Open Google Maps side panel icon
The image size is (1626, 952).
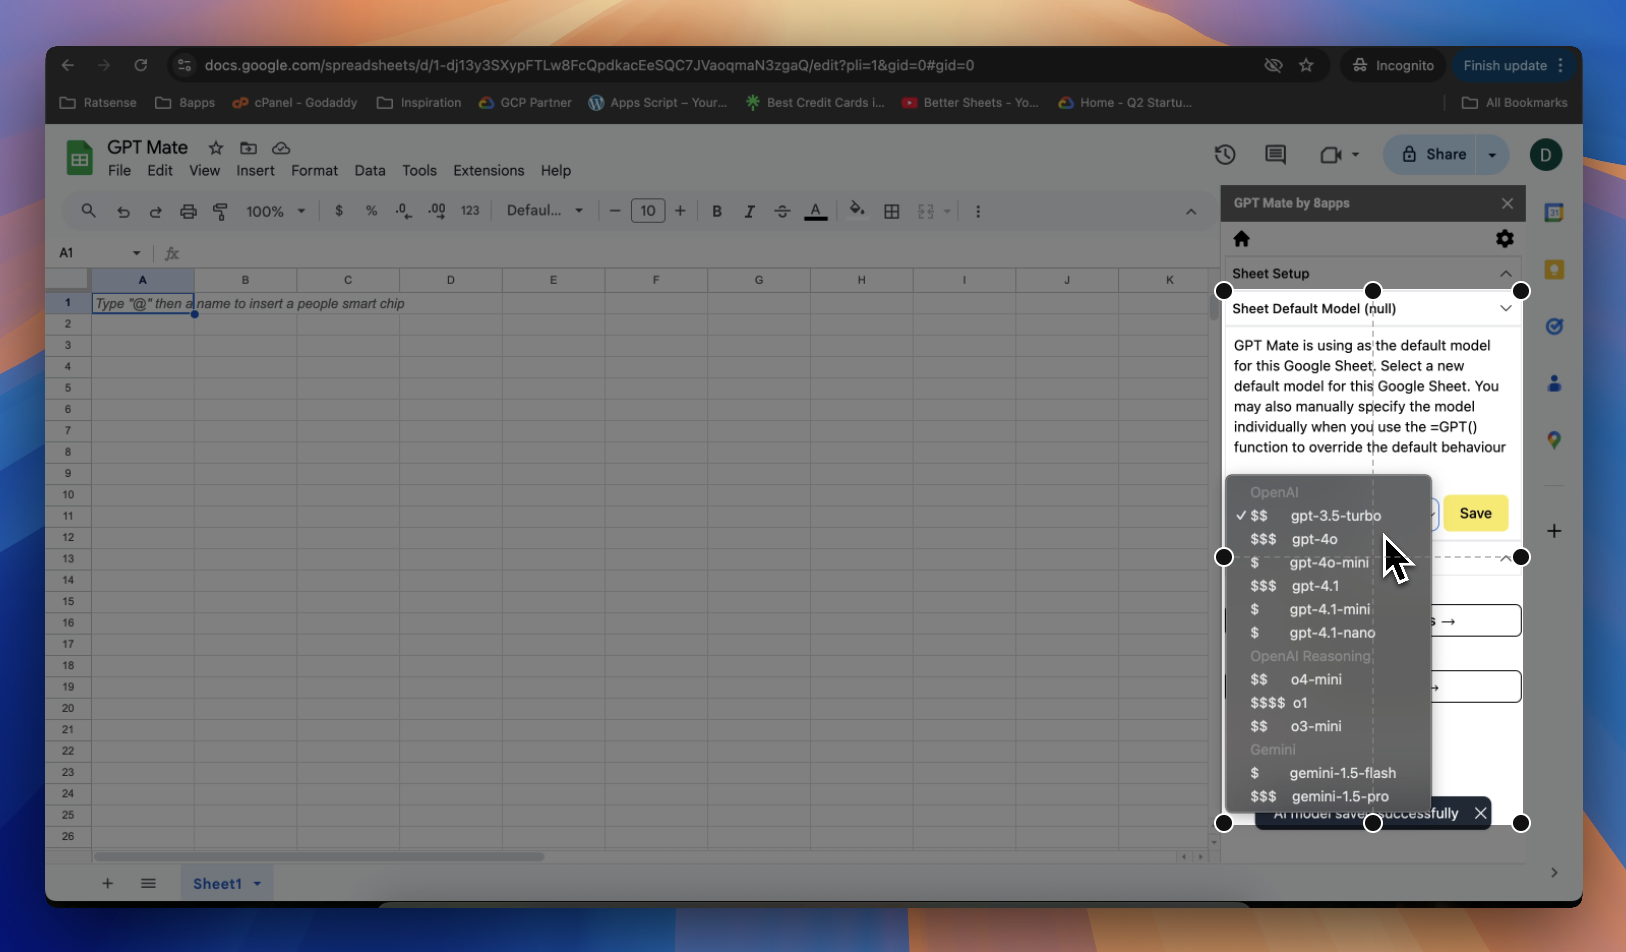1554,440
